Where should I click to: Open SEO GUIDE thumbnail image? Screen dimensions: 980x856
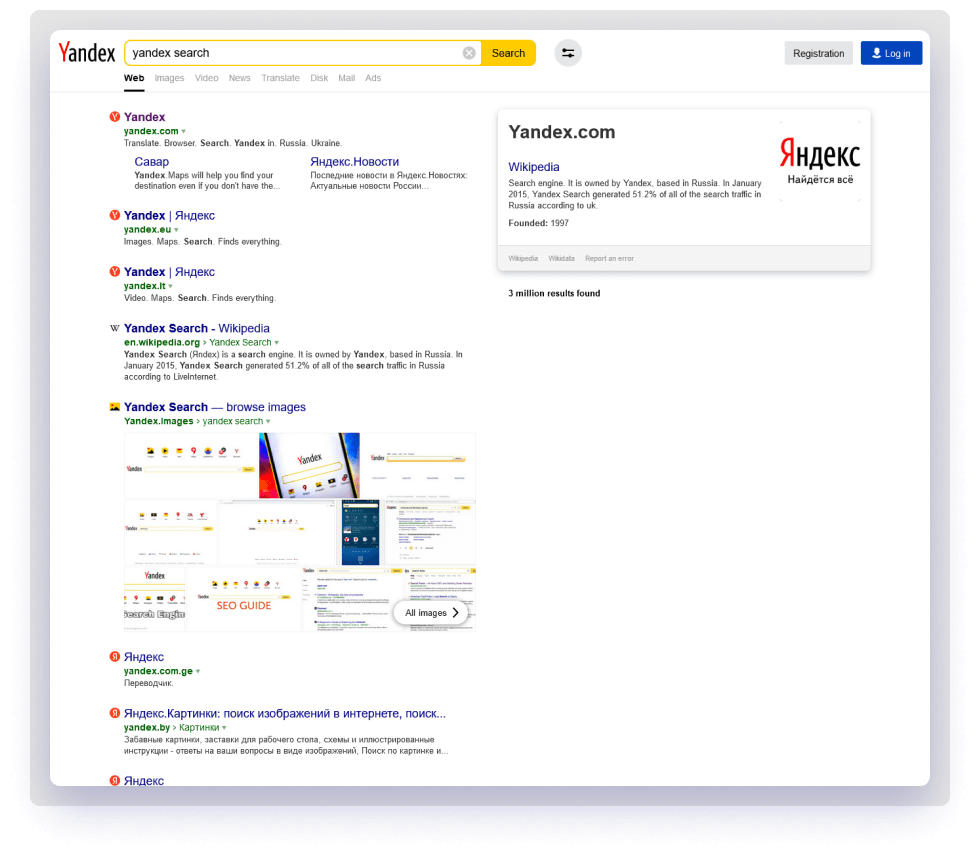tap(244, 599)
